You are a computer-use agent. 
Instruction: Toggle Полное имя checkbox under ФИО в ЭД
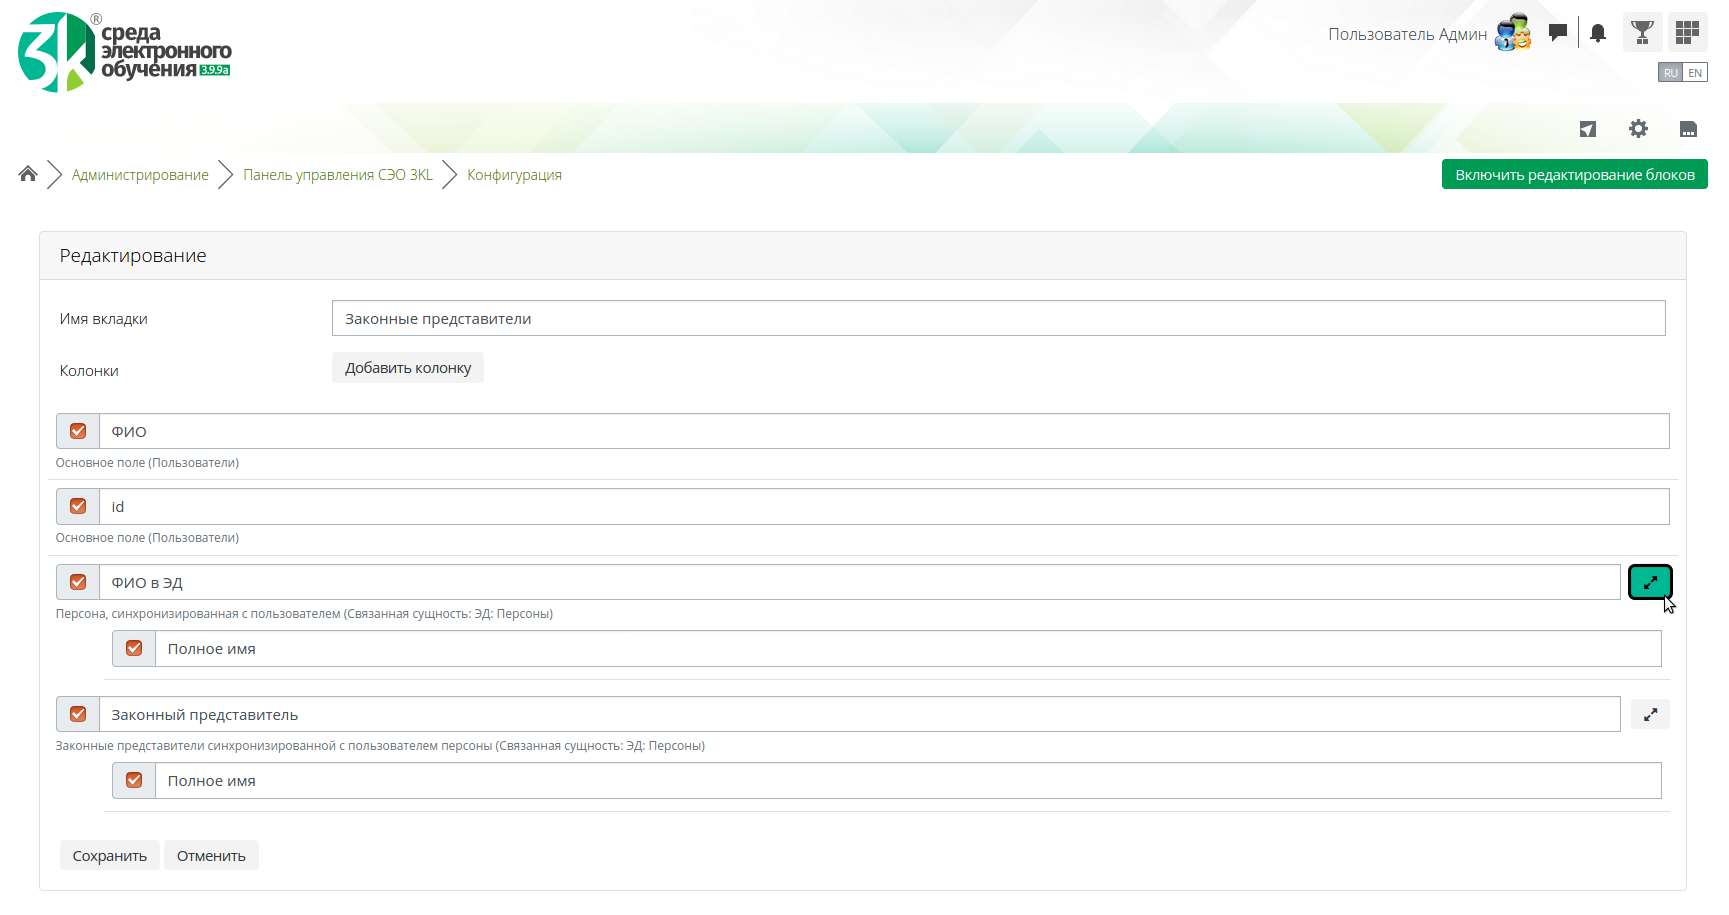134,648
